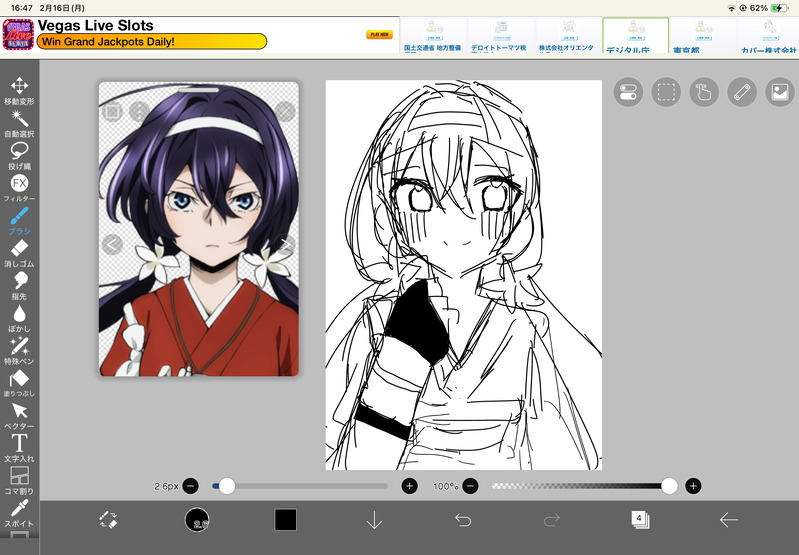This screenshot has height=555, width=799.
Task: Open the material image icon
Action: click(x=780, y=92)
